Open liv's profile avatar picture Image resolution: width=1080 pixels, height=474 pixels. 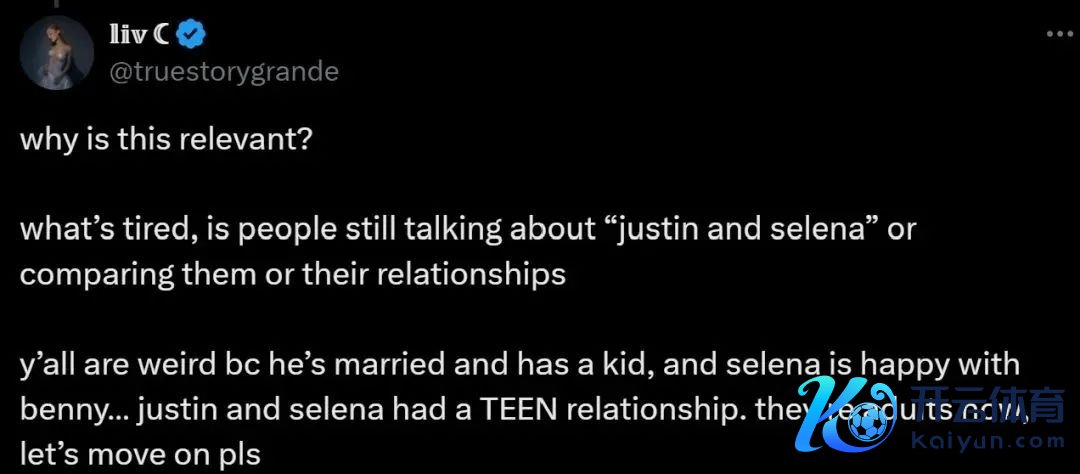coord(57,53)
